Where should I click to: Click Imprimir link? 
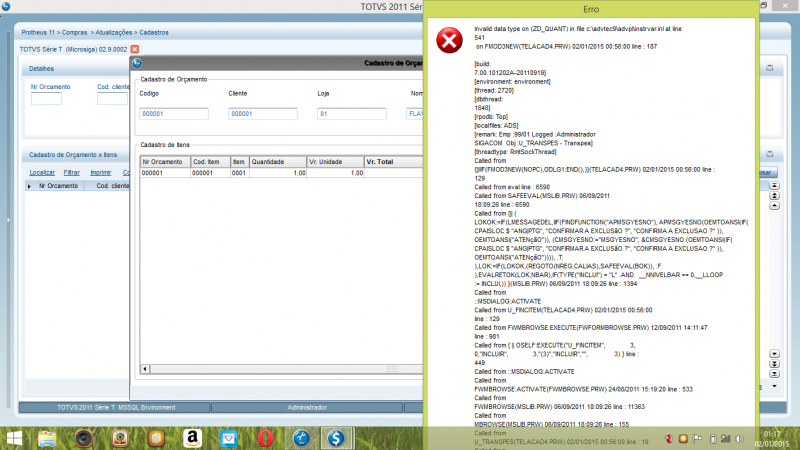(x=101, y=172)
